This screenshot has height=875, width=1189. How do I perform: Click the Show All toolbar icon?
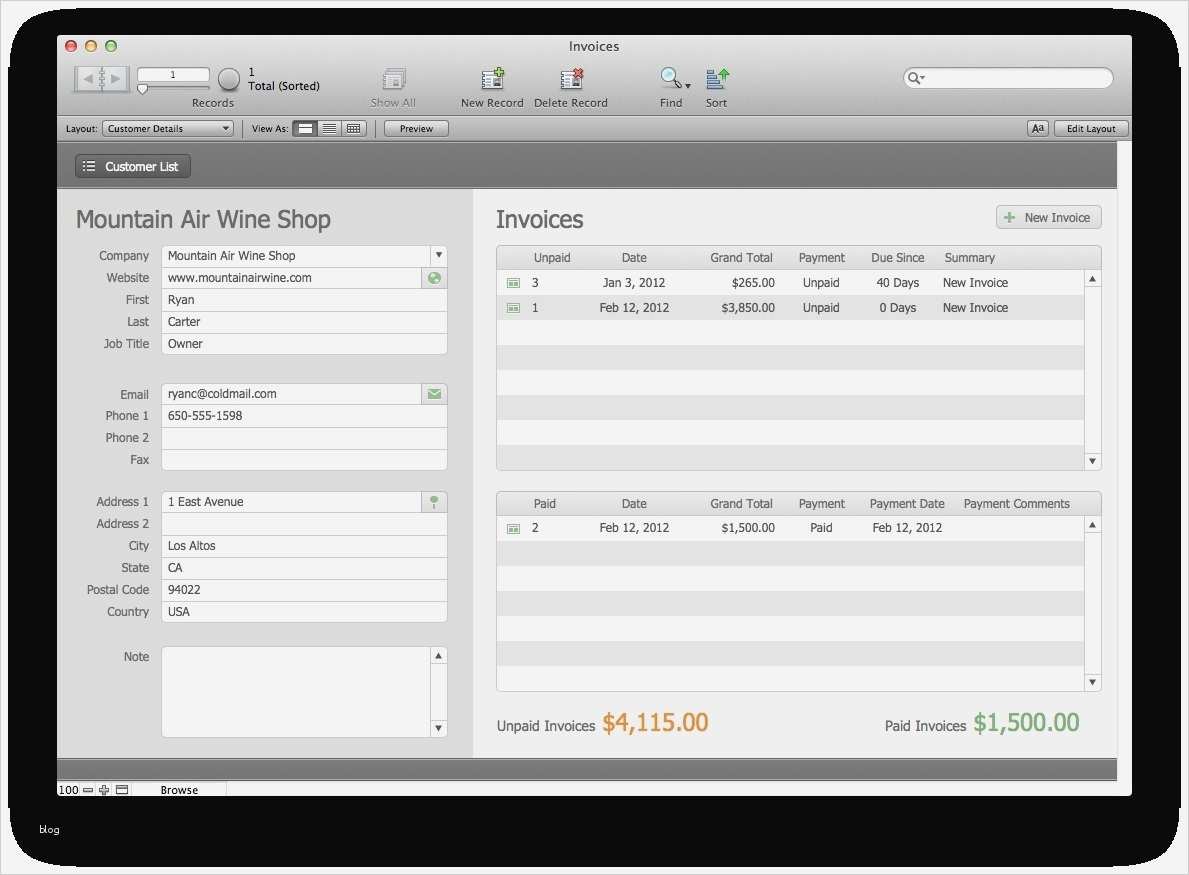[x=394, y=79]
